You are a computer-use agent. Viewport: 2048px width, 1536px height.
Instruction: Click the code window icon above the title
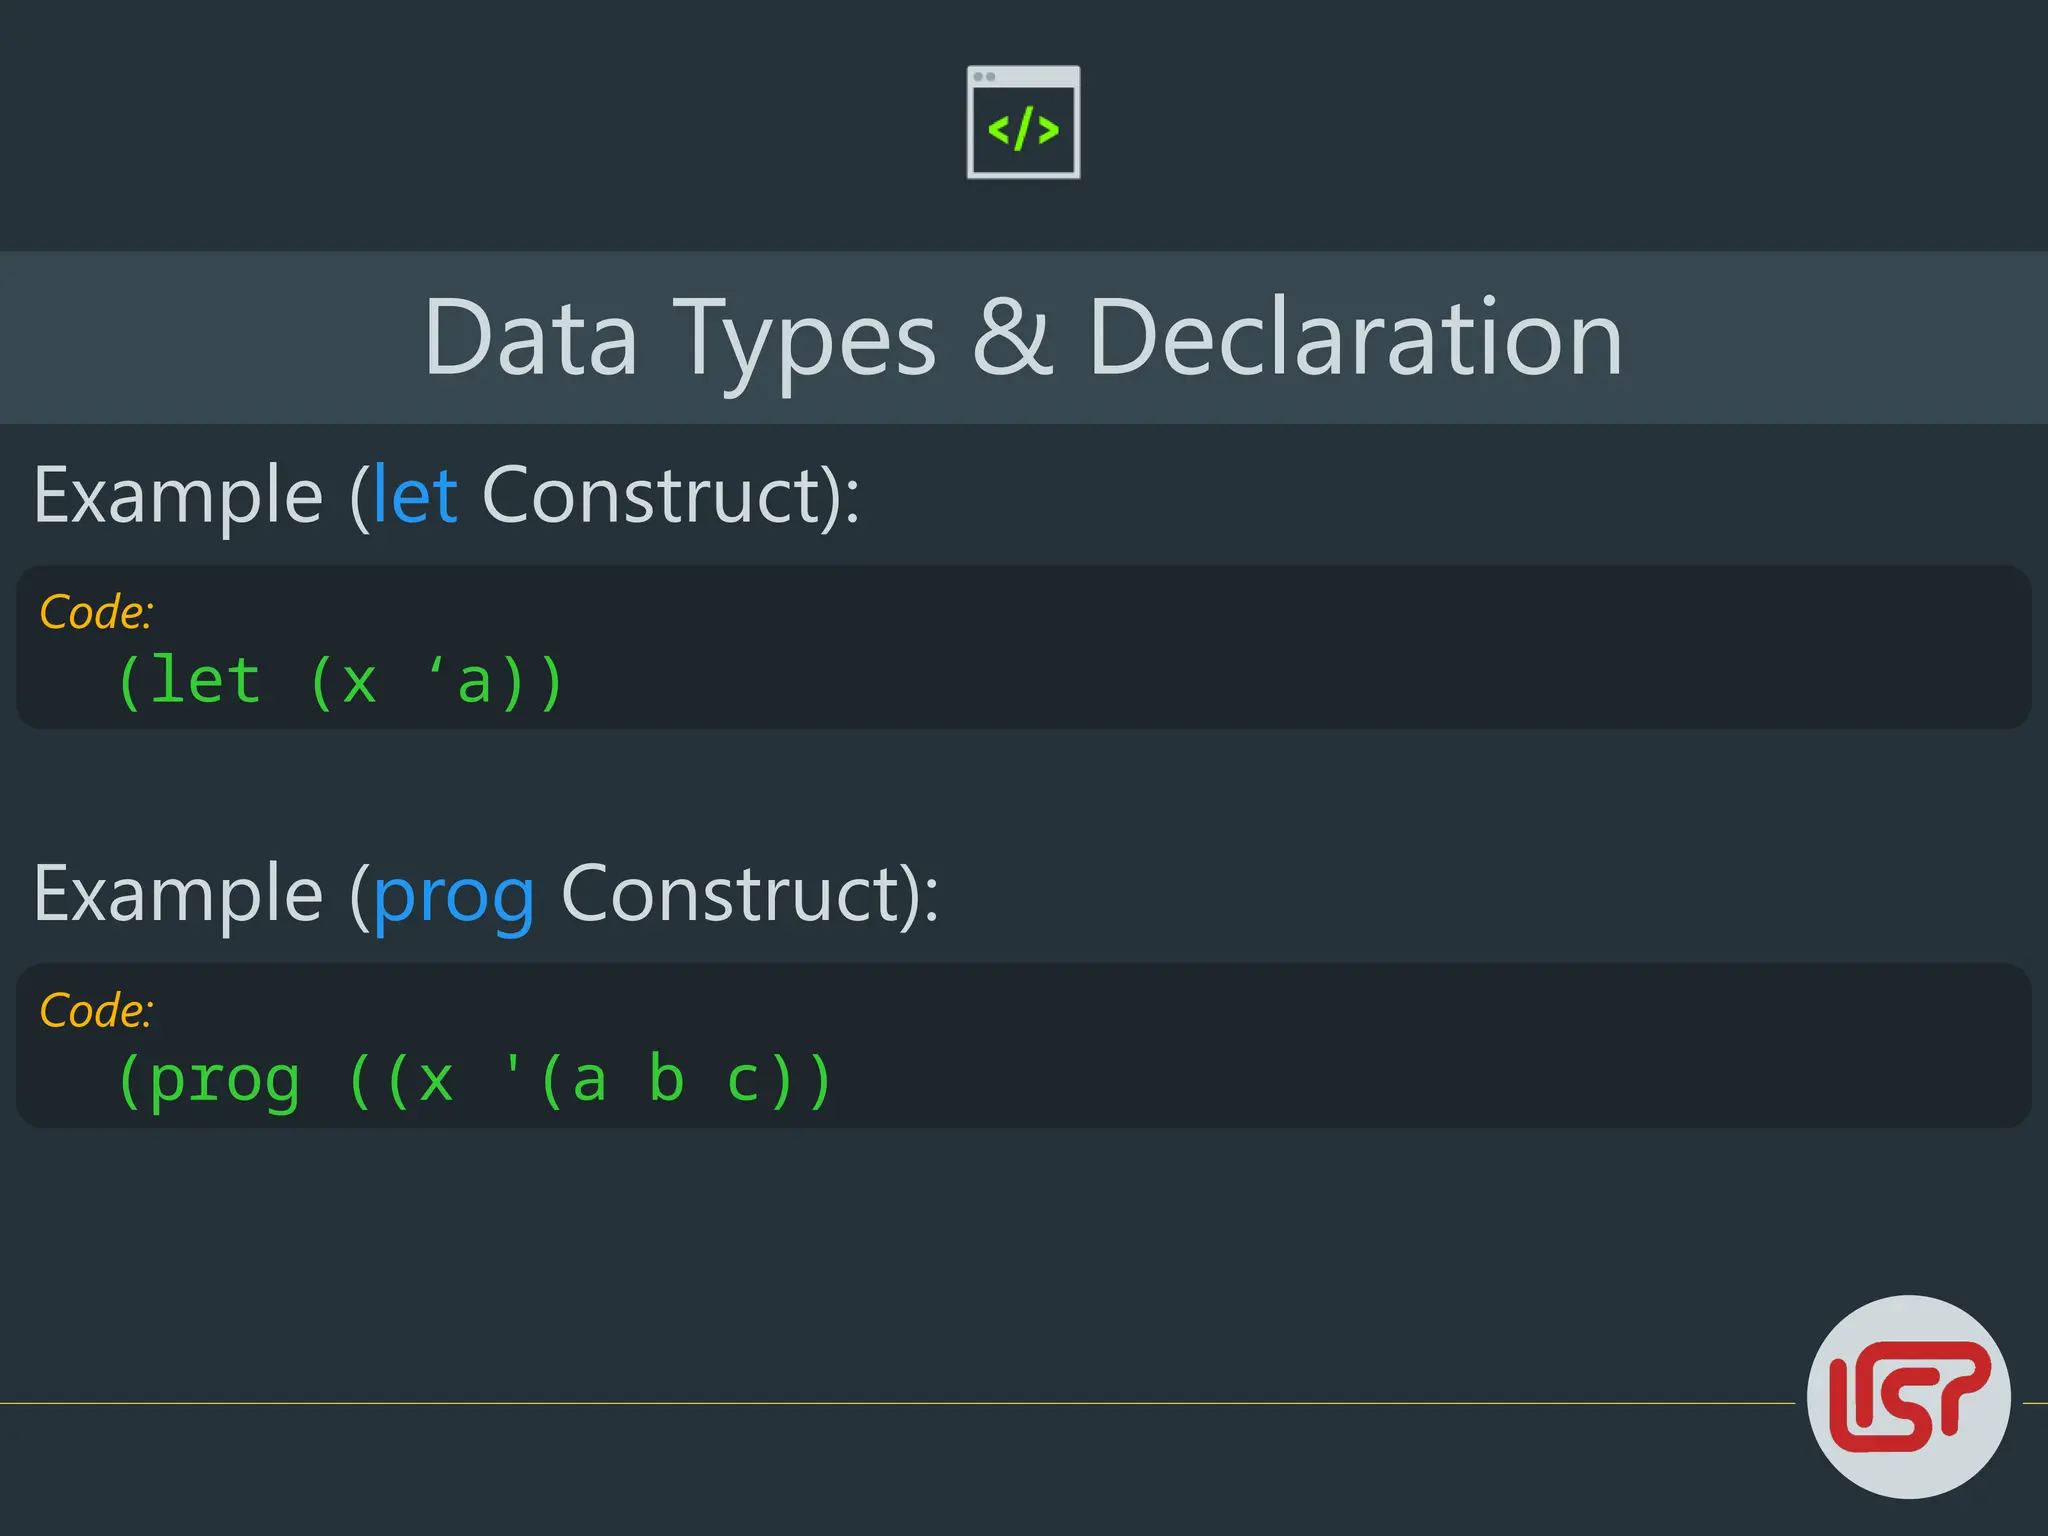tap(1023, 122)
